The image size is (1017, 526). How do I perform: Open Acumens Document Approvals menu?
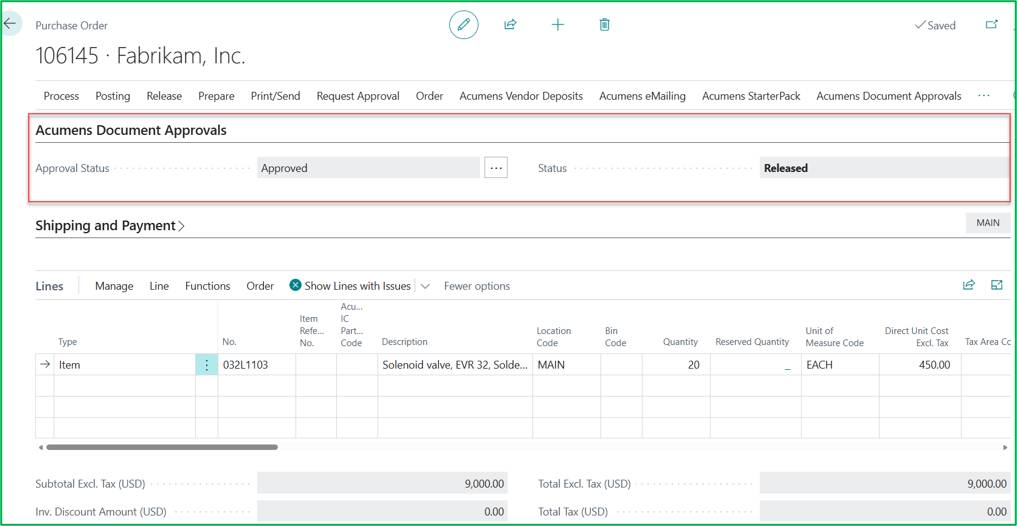point(889,96)
